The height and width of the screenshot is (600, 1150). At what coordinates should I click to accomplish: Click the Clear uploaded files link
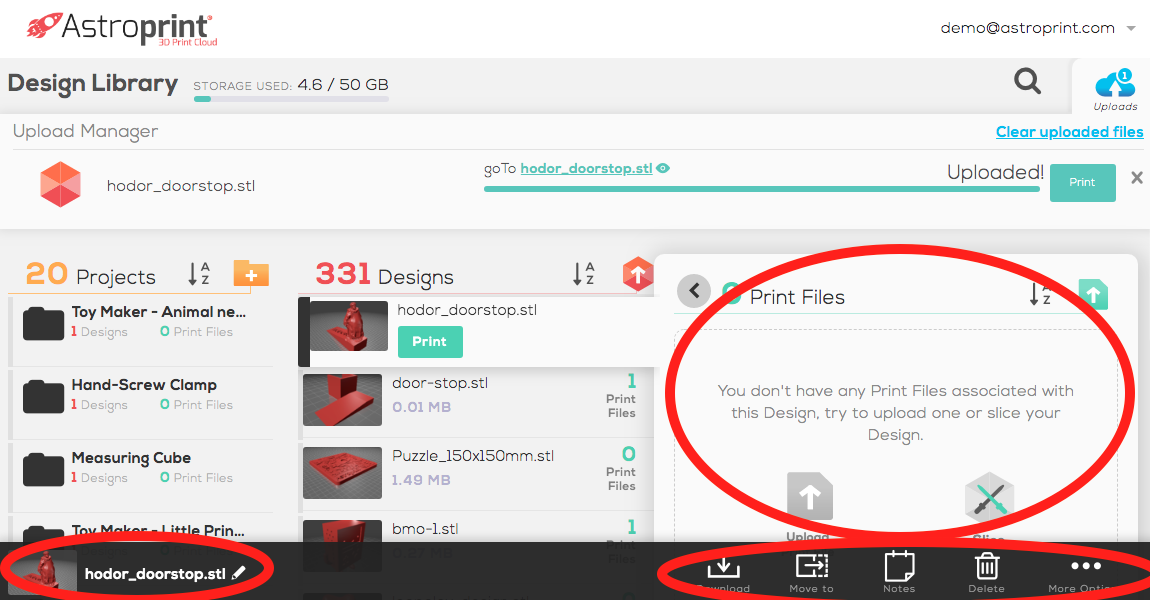[x=1069, y=132]
